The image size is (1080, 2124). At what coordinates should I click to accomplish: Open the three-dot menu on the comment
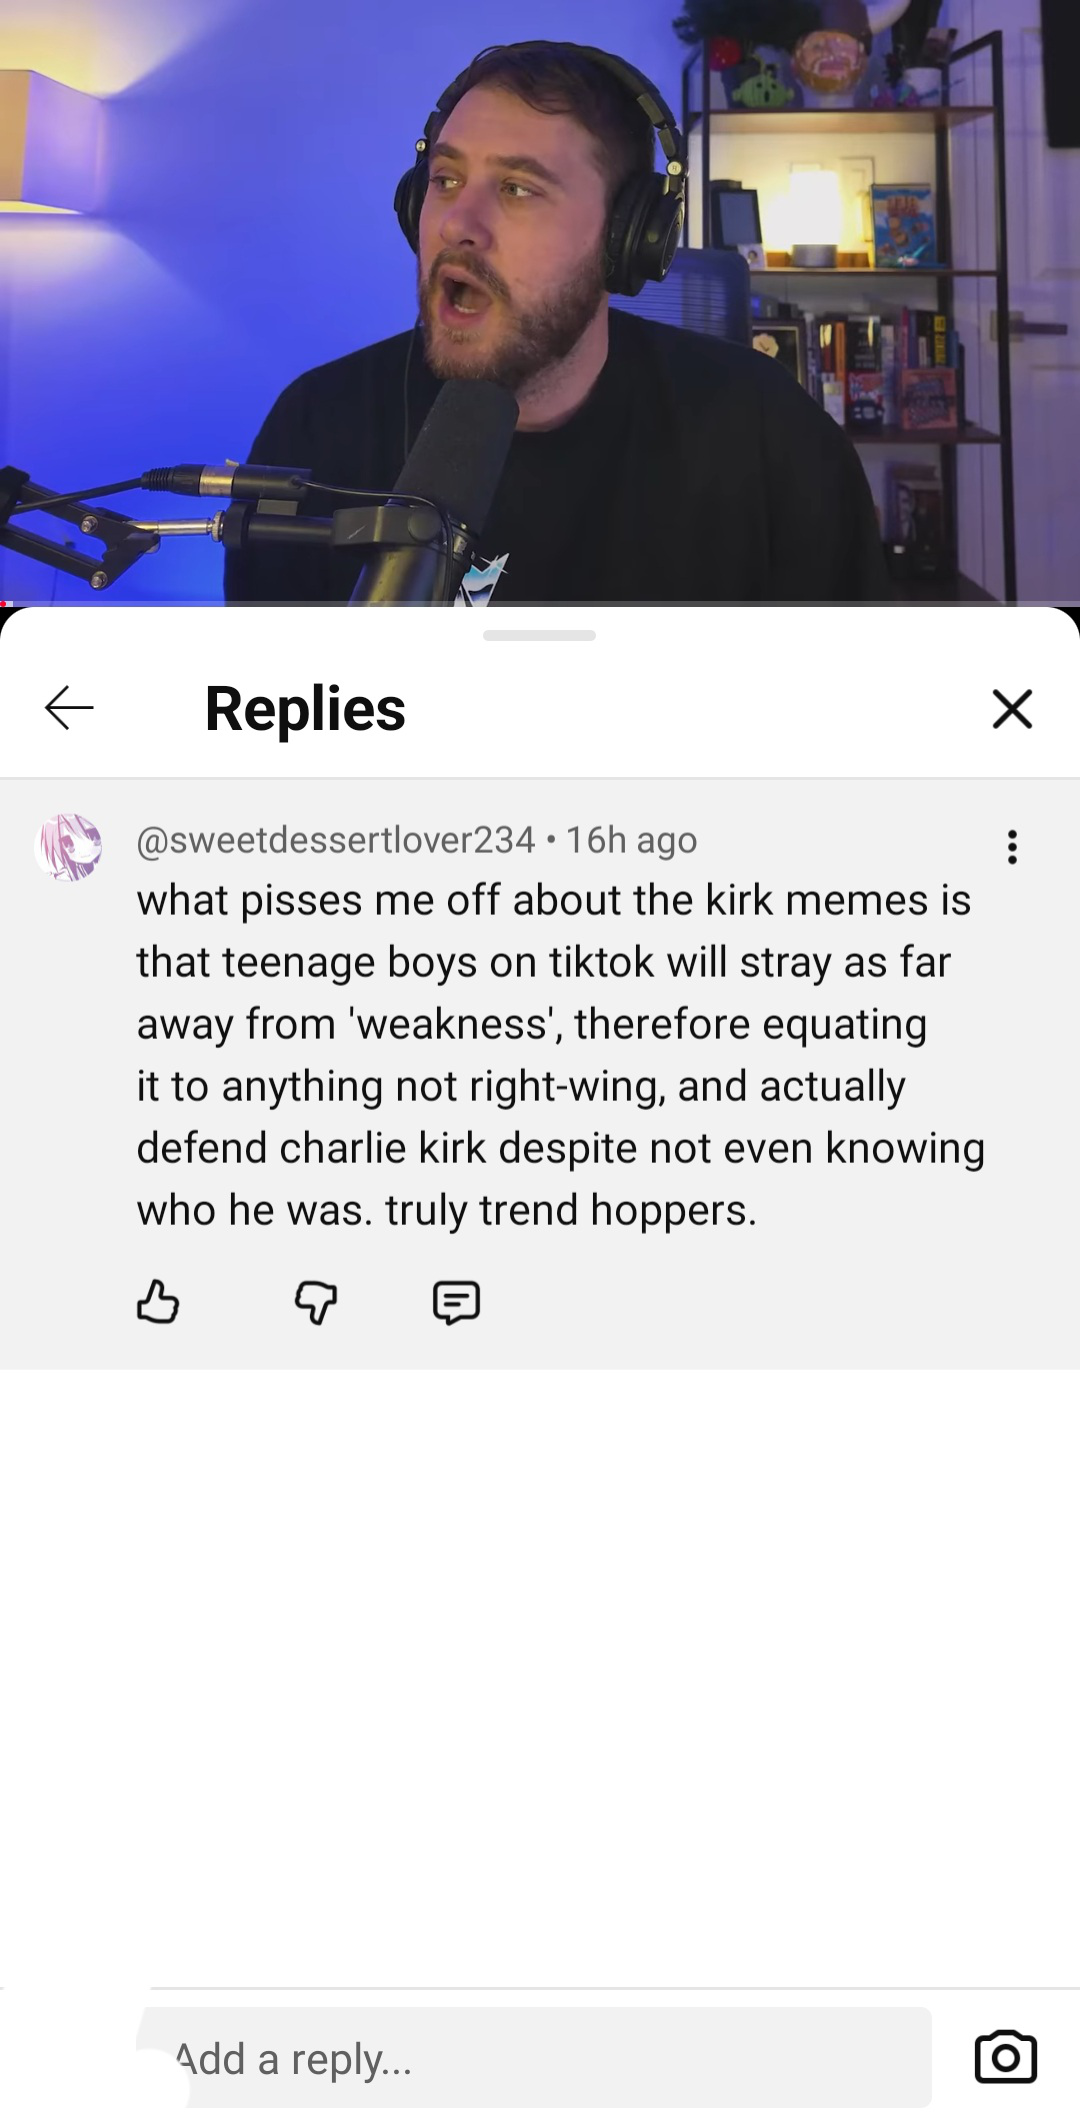click(1012, 847)
